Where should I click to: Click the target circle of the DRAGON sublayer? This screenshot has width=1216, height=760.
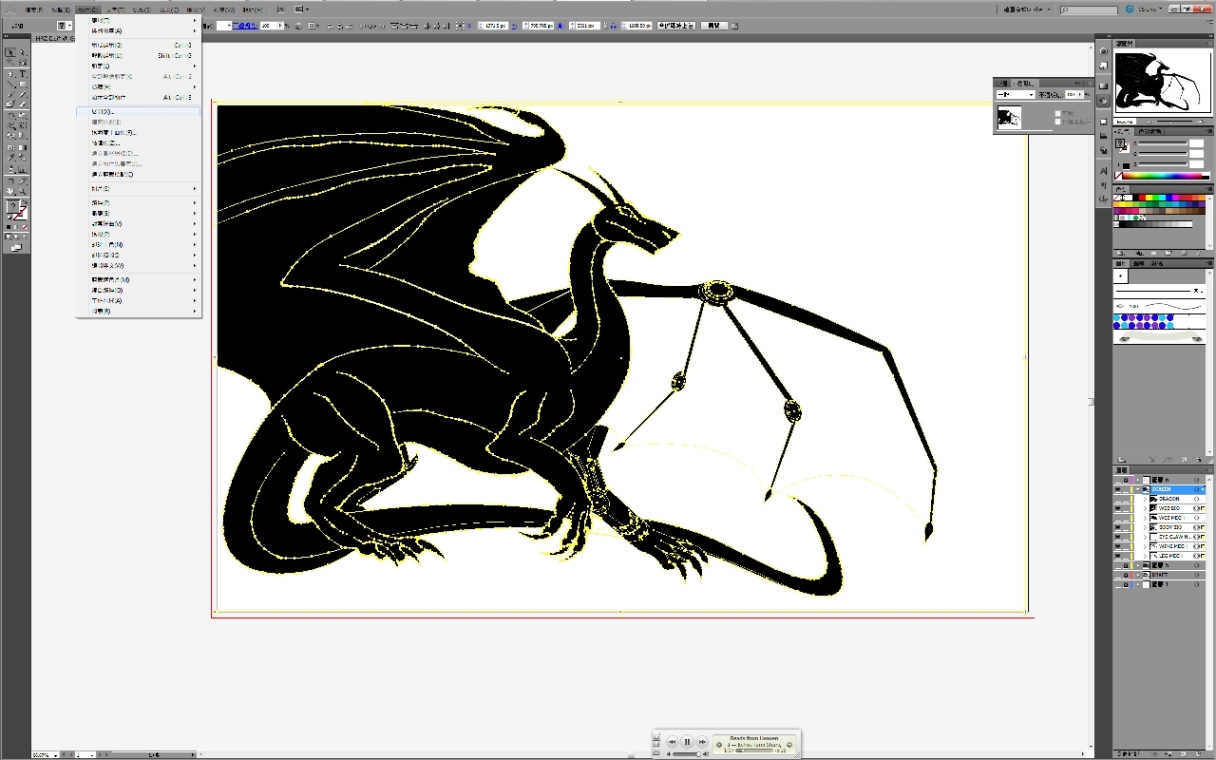tap(1196, 499)
